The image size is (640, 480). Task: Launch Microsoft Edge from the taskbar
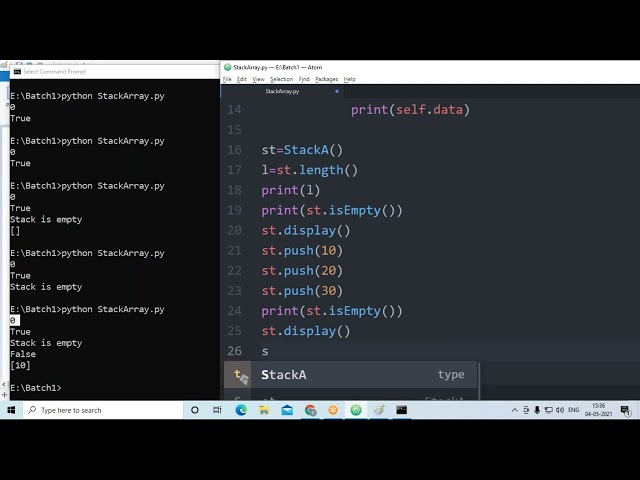pos(241,410)
